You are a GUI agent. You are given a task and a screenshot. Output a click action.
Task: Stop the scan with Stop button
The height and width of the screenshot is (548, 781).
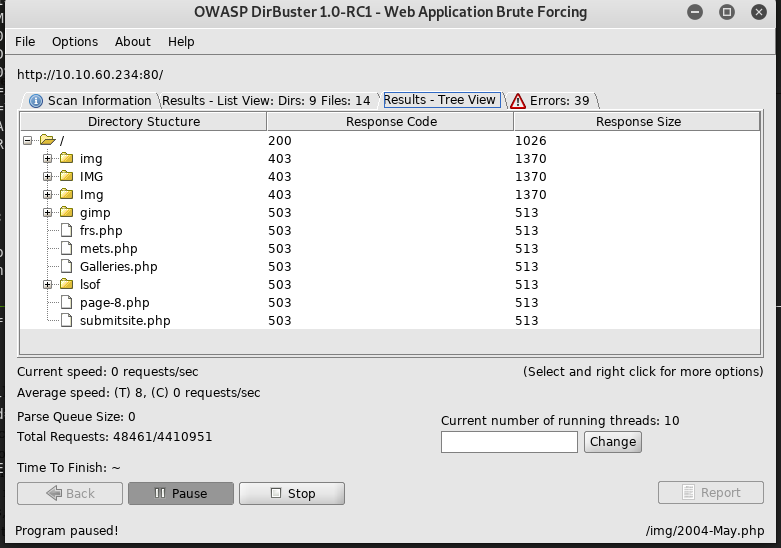[x=292, y=493]
